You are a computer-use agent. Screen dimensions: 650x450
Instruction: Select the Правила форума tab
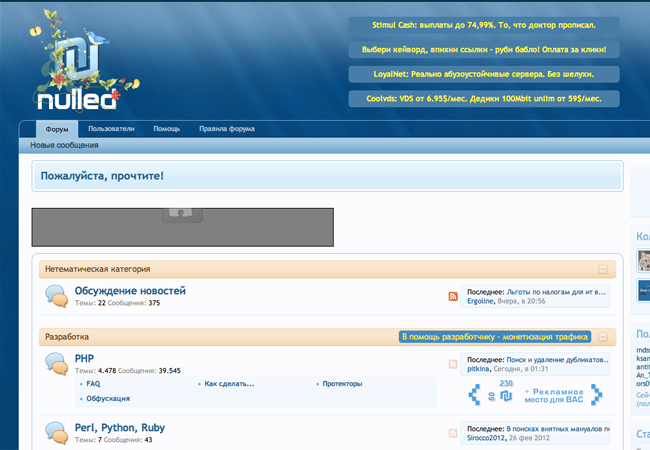[x=226, y=129]
